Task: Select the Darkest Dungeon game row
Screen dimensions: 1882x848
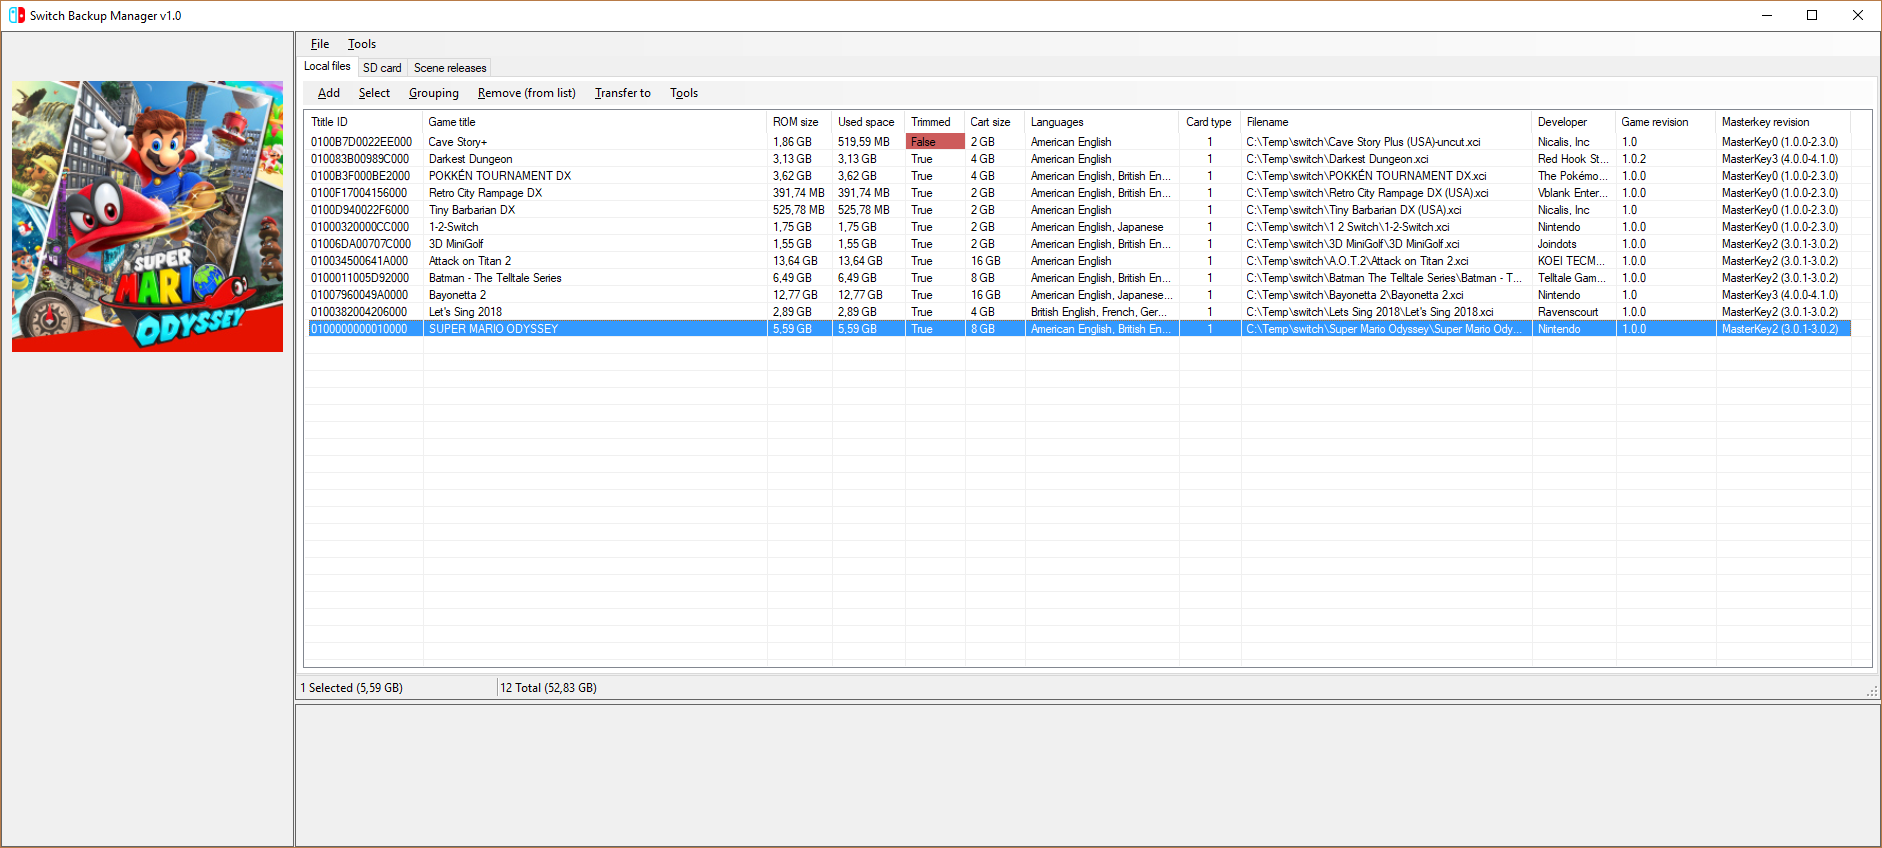Action: coord(470,159)
